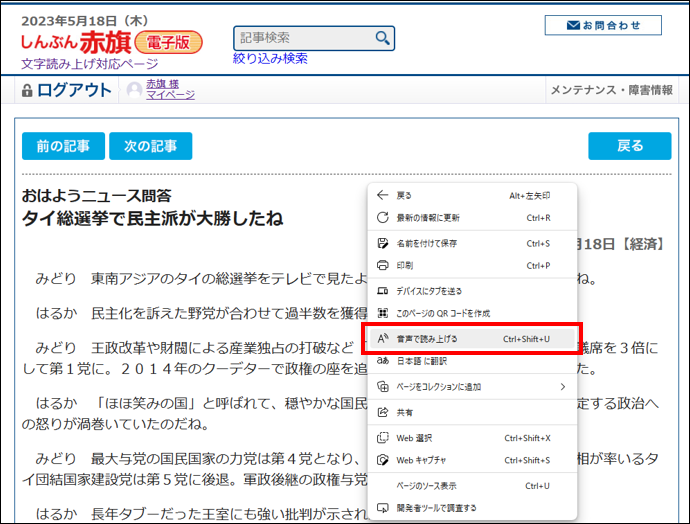This screenshot has height=524, width=690.
Task: Click the read aloud icon
Action: point(383,338)
